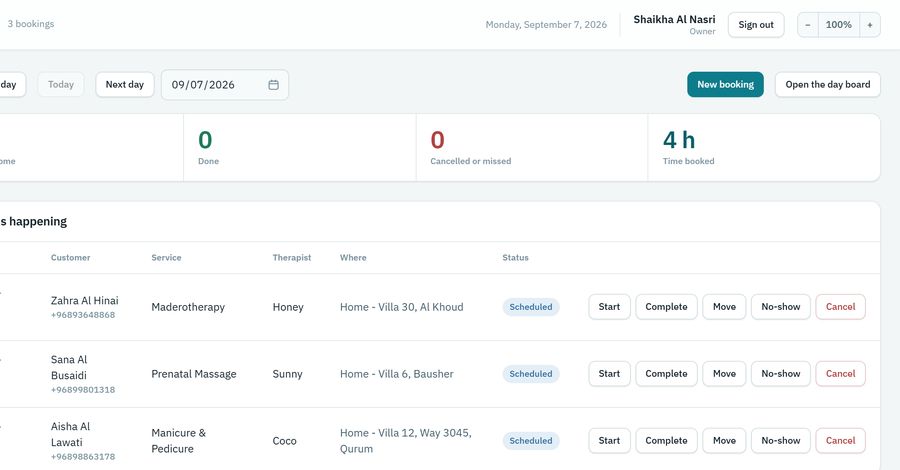Decrease zoom with the minus button
The height and width of the screenshot is (470, 900).
point(808,25)
